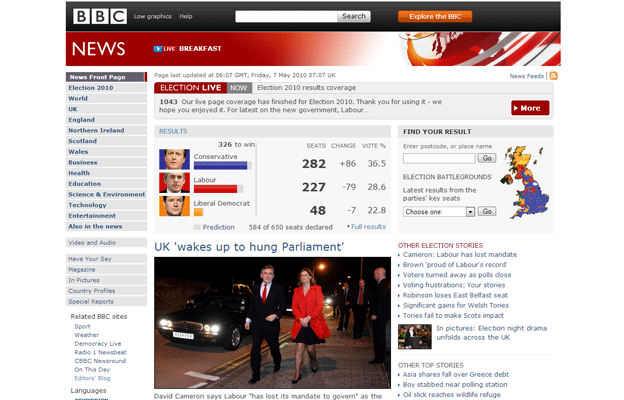Image resolution: width=624 pixels, height=400 pixels.
Task: Click the UK election results map
Action: [526, 180]
